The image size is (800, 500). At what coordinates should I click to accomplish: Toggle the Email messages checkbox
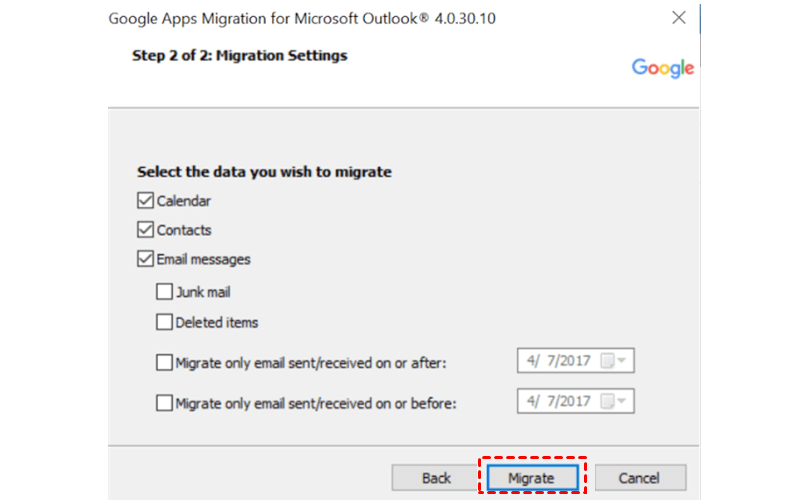(x=145, y=259)
